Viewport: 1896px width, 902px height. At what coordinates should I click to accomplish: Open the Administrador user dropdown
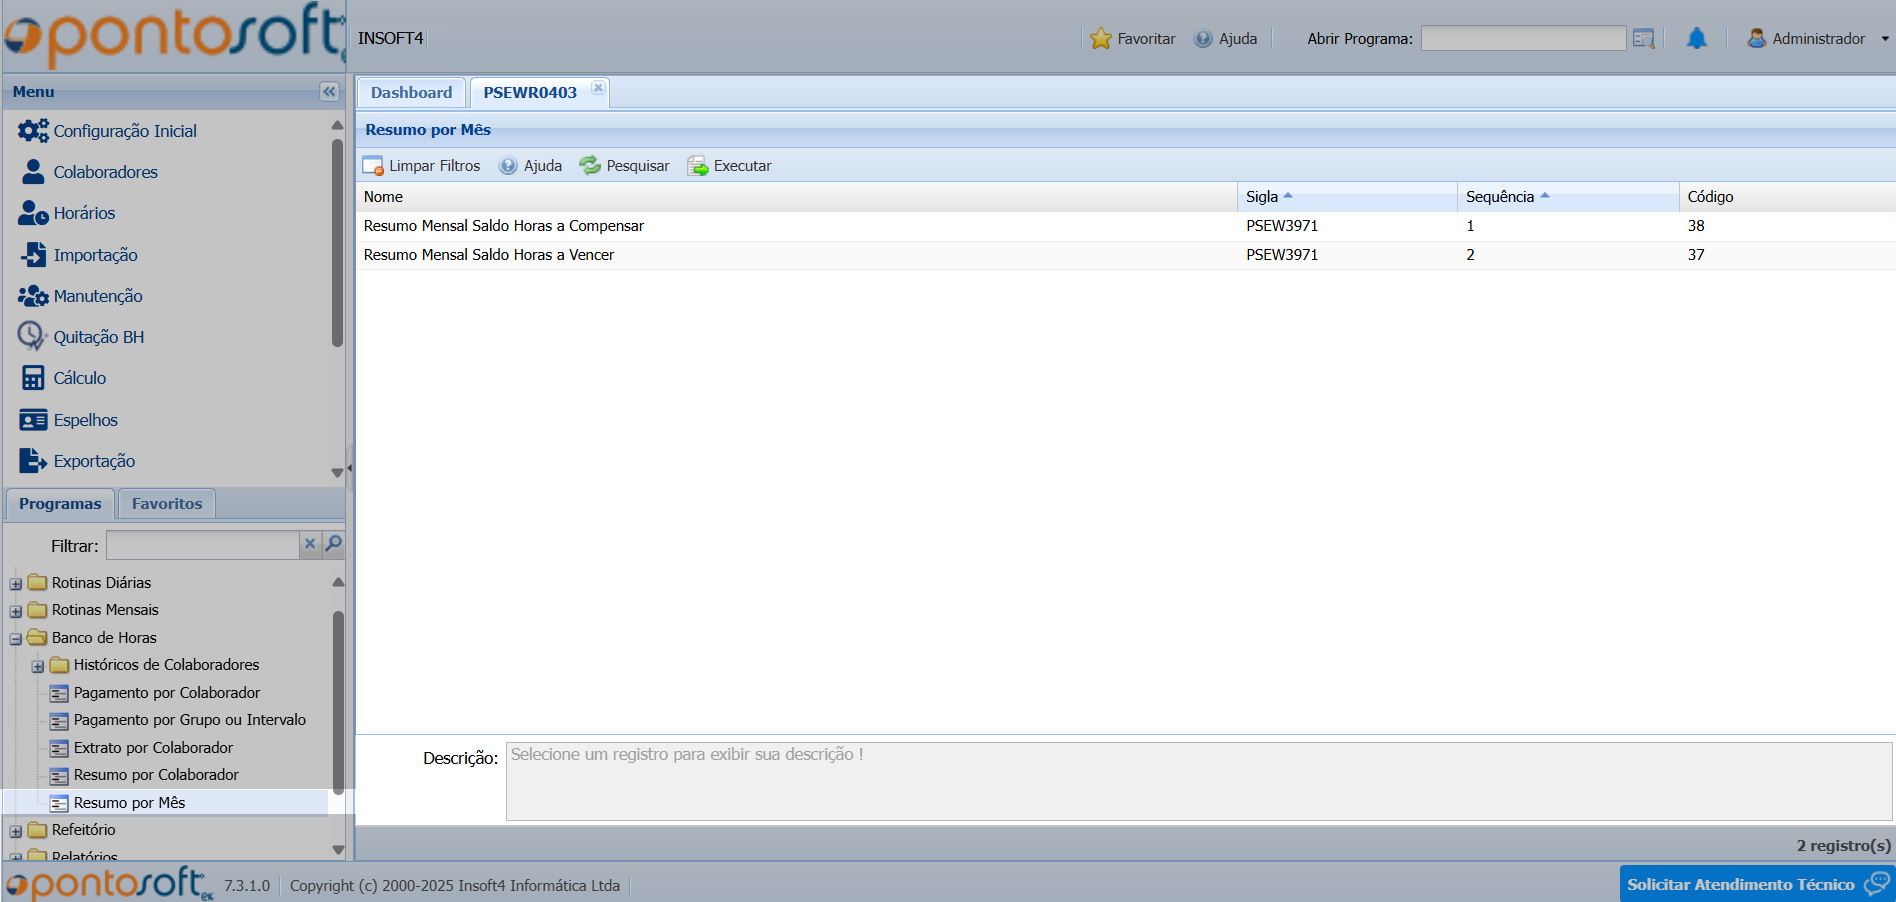point(1818,39)
